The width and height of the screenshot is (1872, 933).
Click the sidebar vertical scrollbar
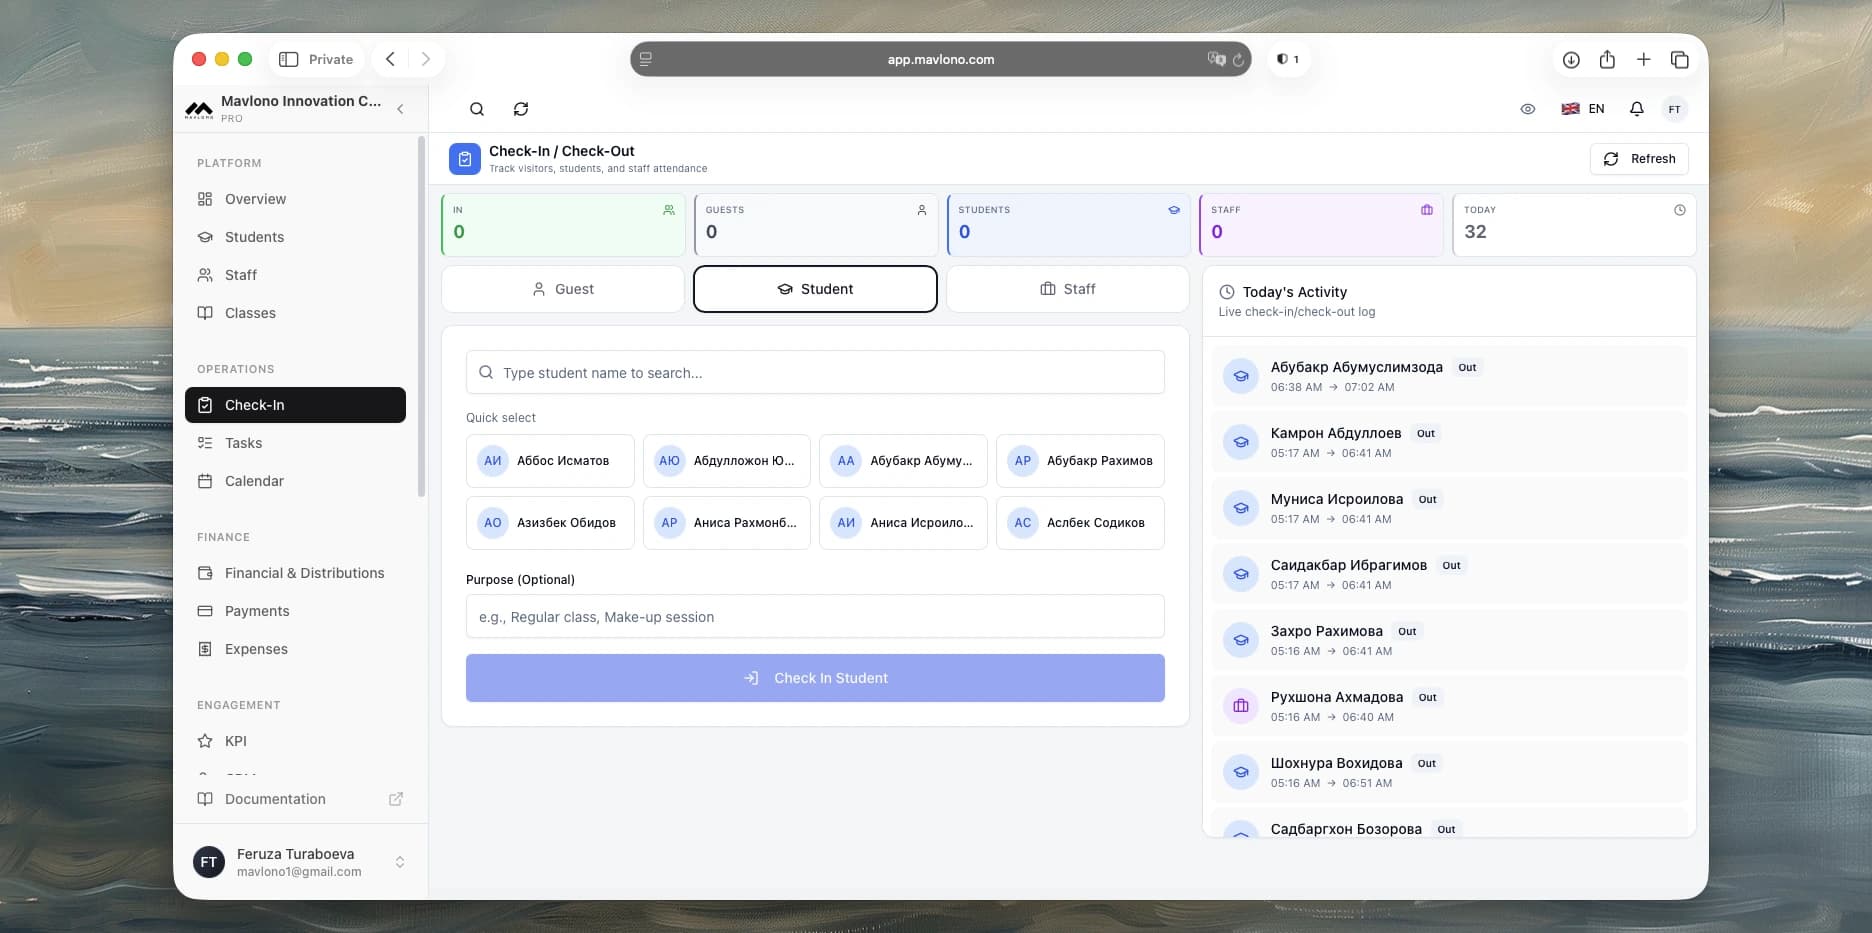pos(422,316)
